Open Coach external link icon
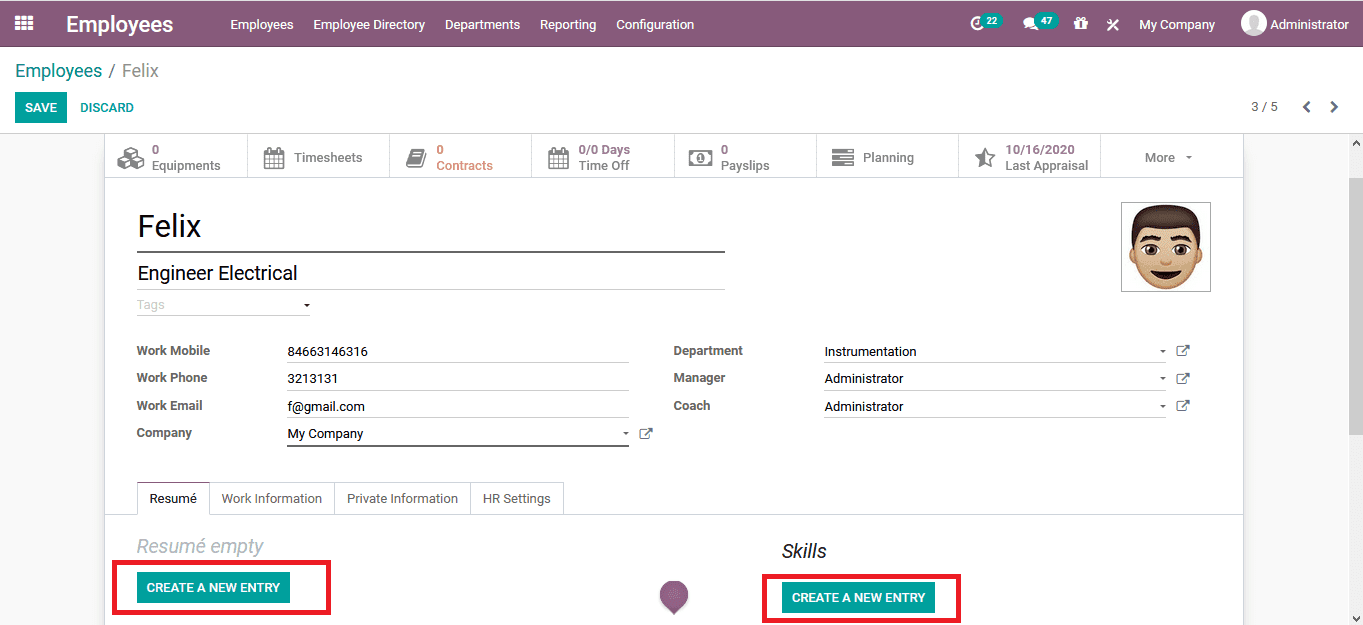The image size is (1363, 625). pos(1183,406)
